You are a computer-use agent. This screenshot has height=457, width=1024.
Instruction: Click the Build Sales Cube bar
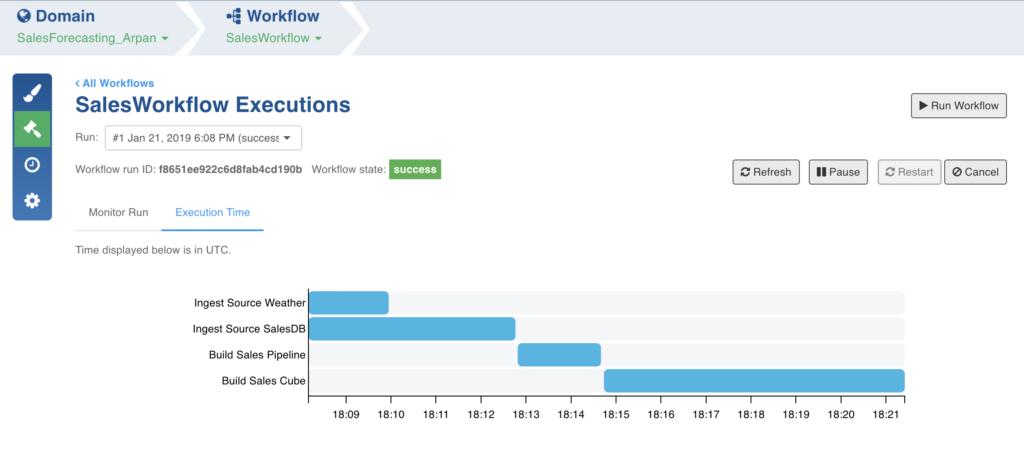click(x=754, y=381)
